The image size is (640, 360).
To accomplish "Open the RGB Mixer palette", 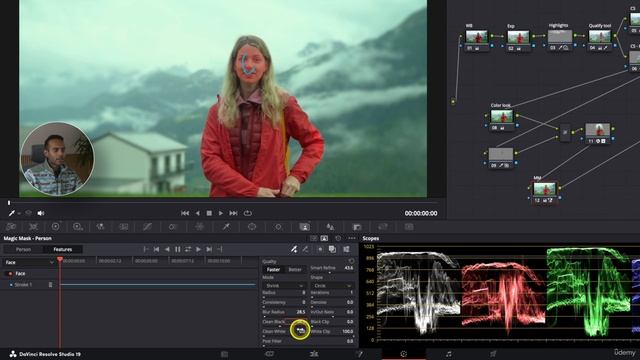I will tap(100, 227).
